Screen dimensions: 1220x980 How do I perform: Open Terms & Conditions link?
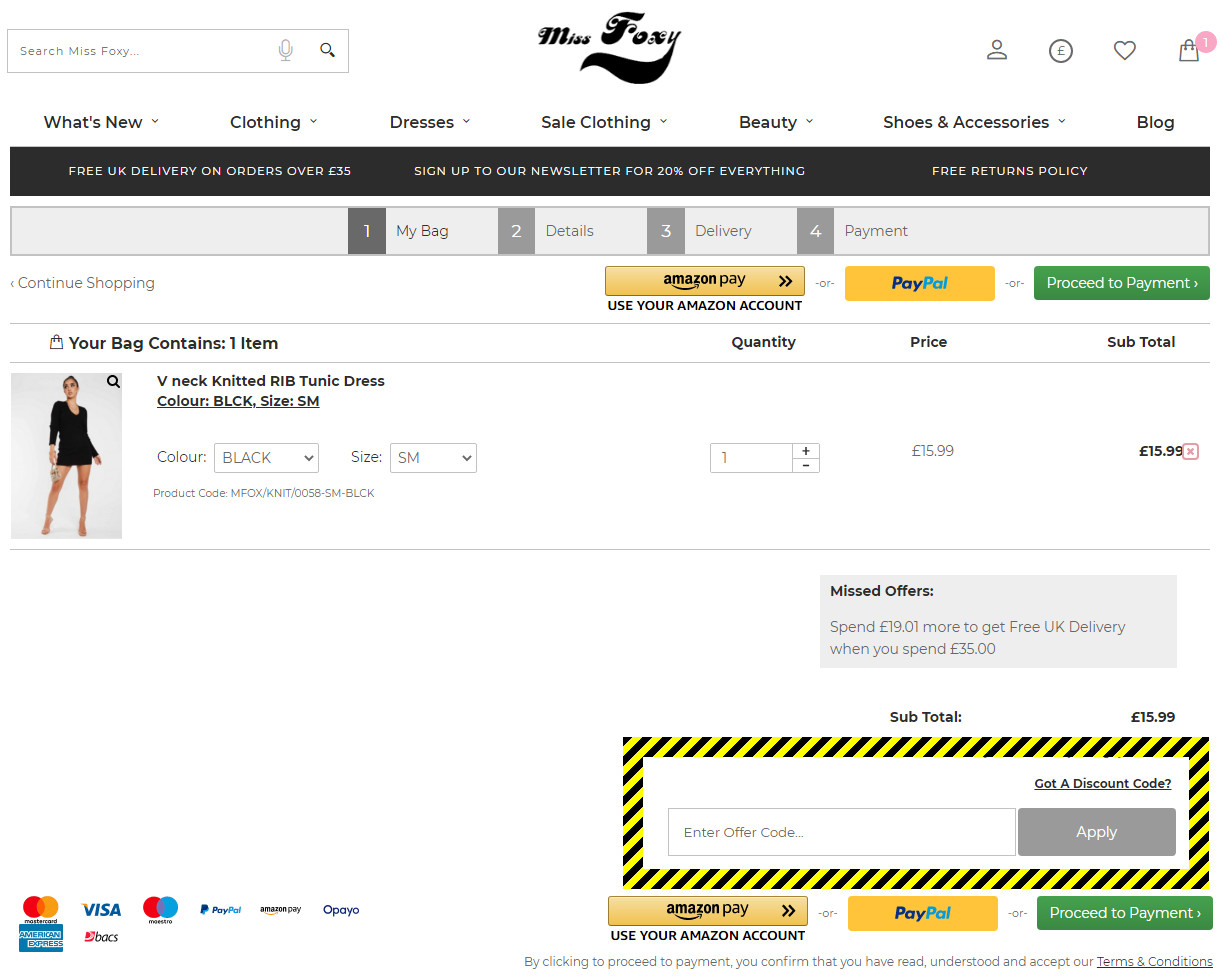pos(1155,962)
